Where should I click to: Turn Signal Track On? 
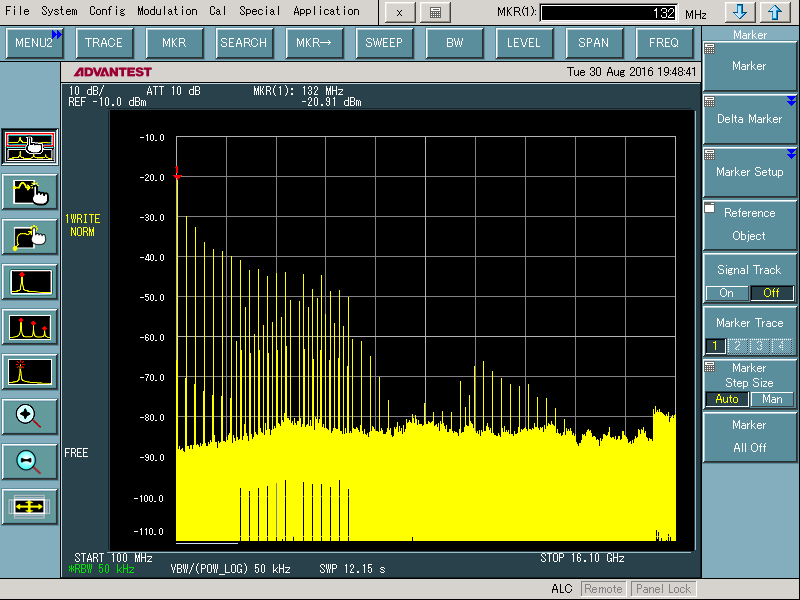pos(727,293)
